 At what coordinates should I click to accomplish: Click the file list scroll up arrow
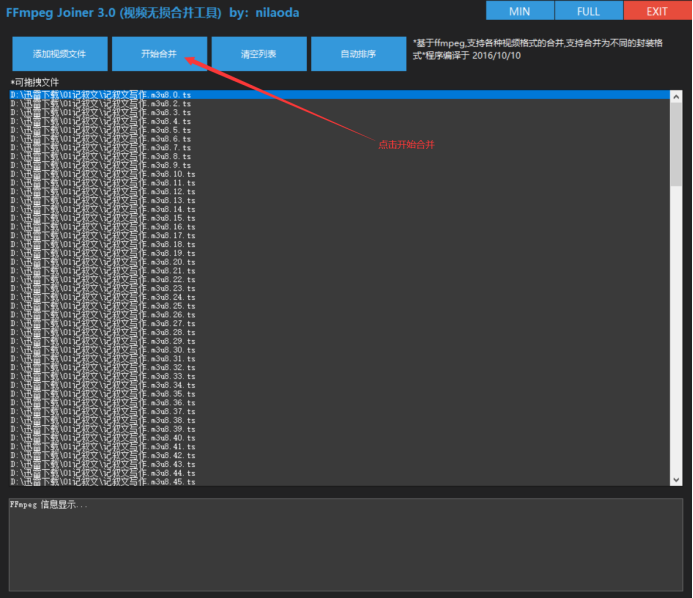coord(676,96)
